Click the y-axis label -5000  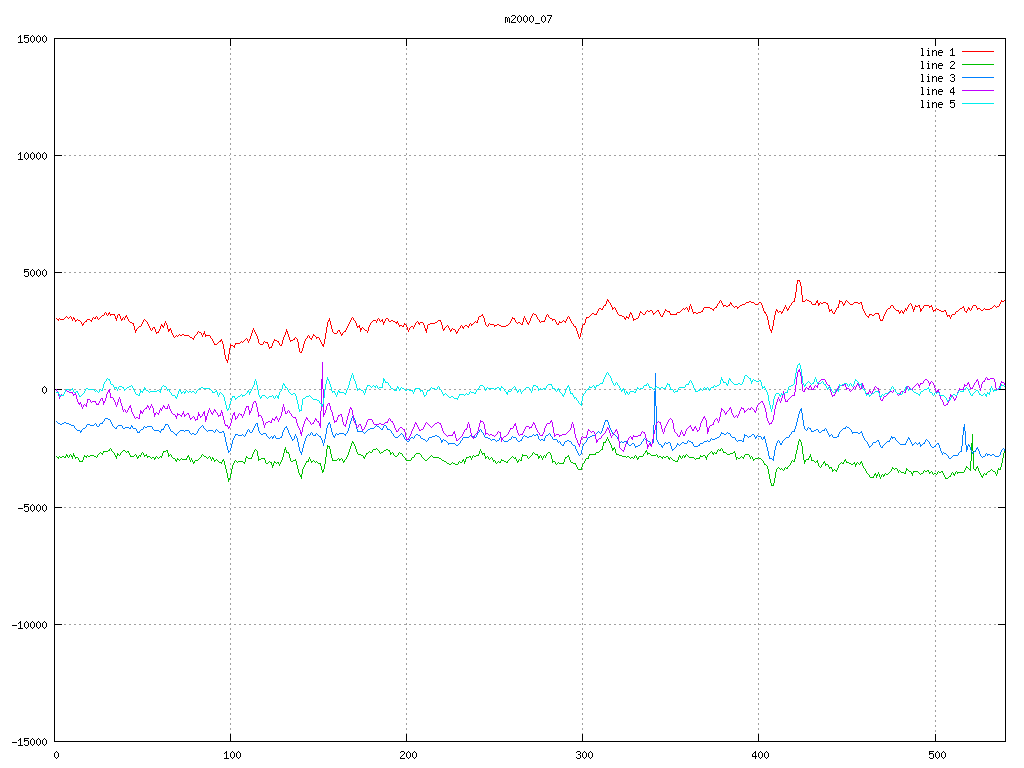pos(33,507)
